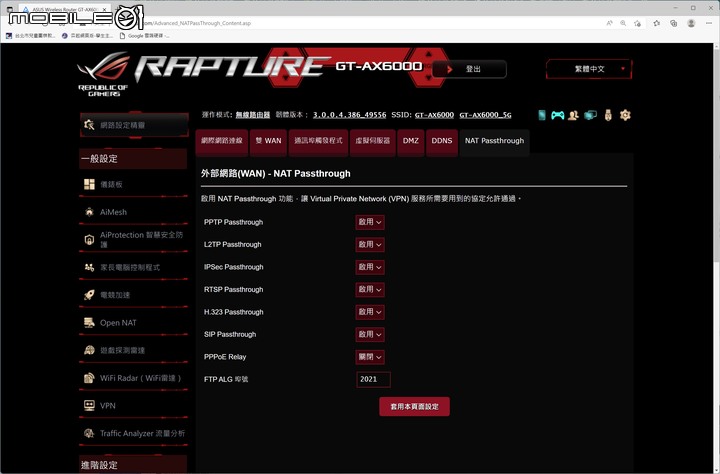Open the WiFi Radar sidebar icon
The height and width of the screenshot is (474, 720).
[89, 378]
